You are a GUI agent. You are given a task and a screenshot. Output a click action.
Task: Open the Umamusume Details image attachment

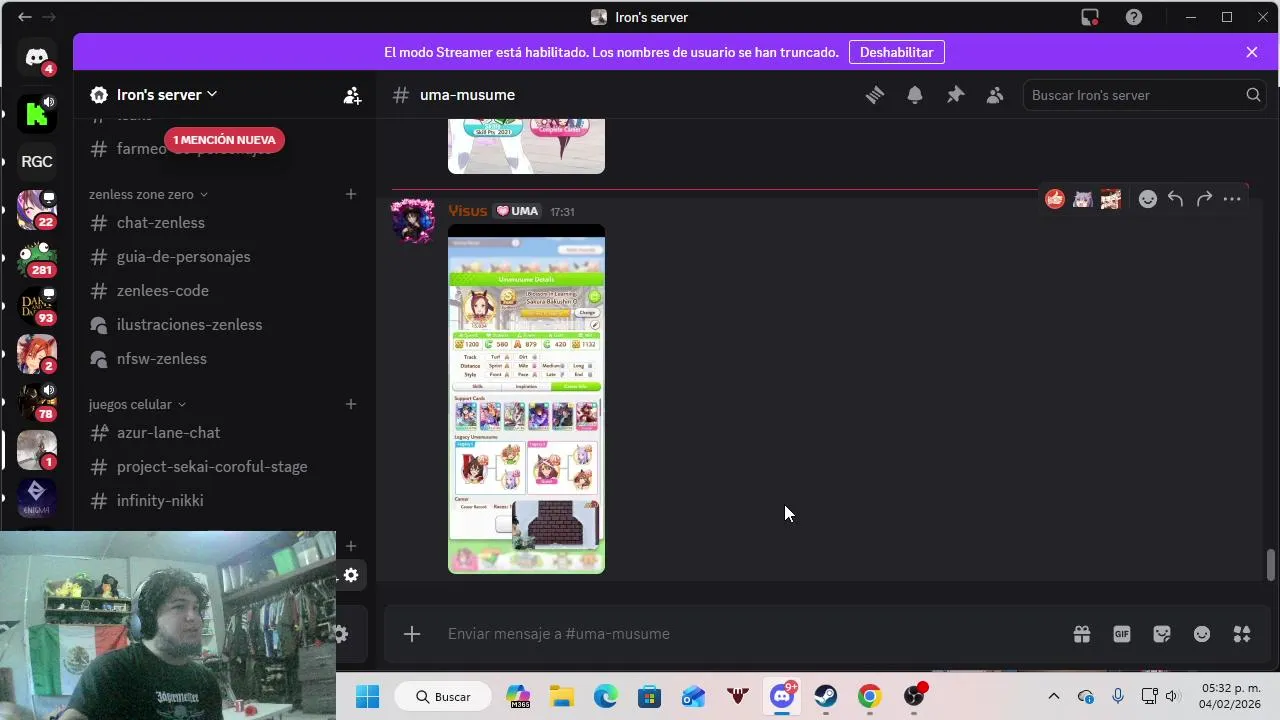click(526, 399)
